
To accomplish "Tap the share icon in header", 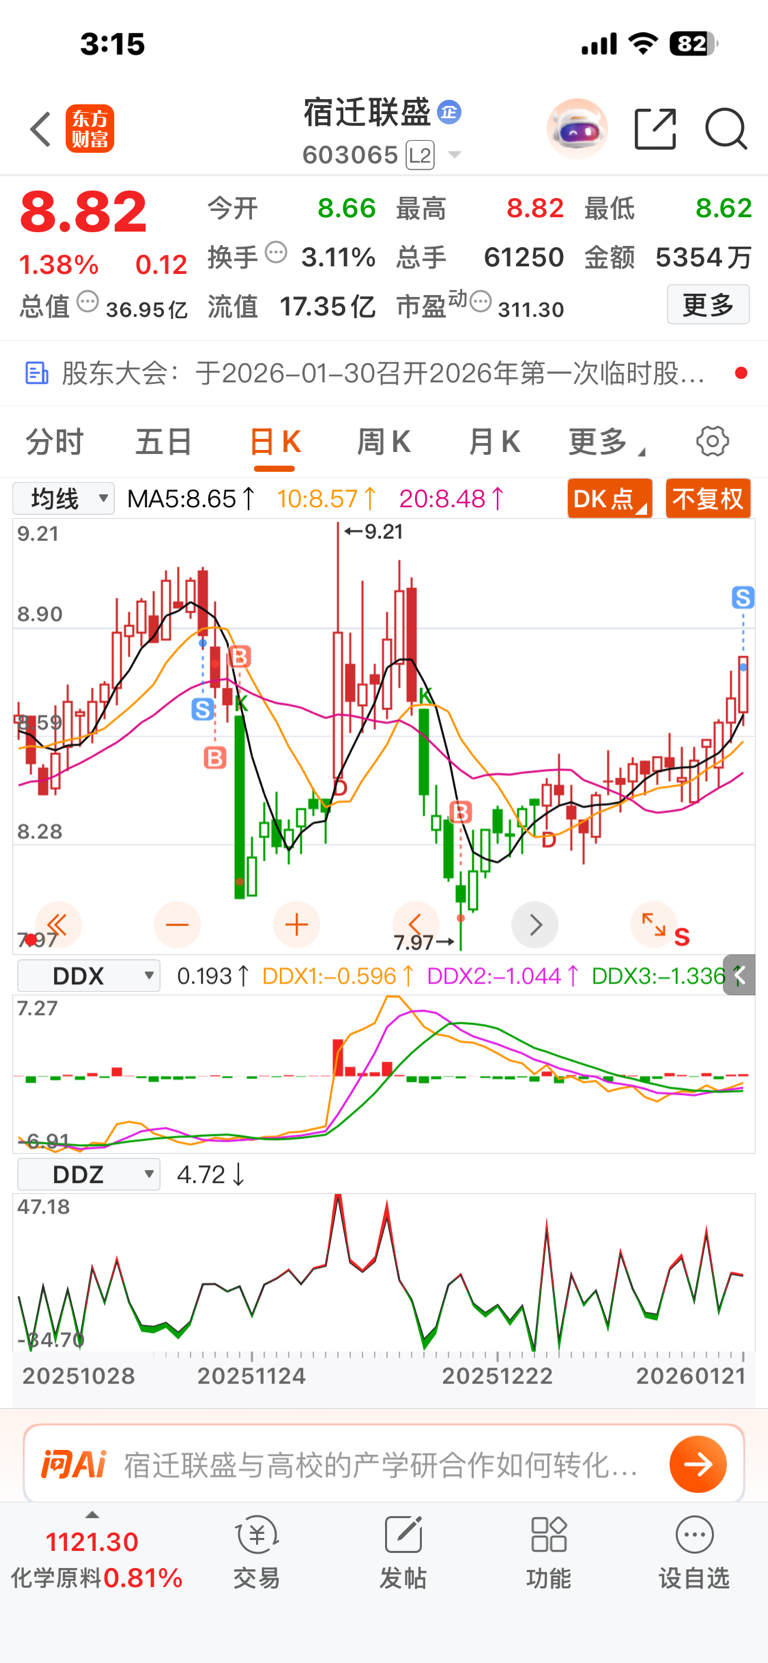I will tap(656, 129).
